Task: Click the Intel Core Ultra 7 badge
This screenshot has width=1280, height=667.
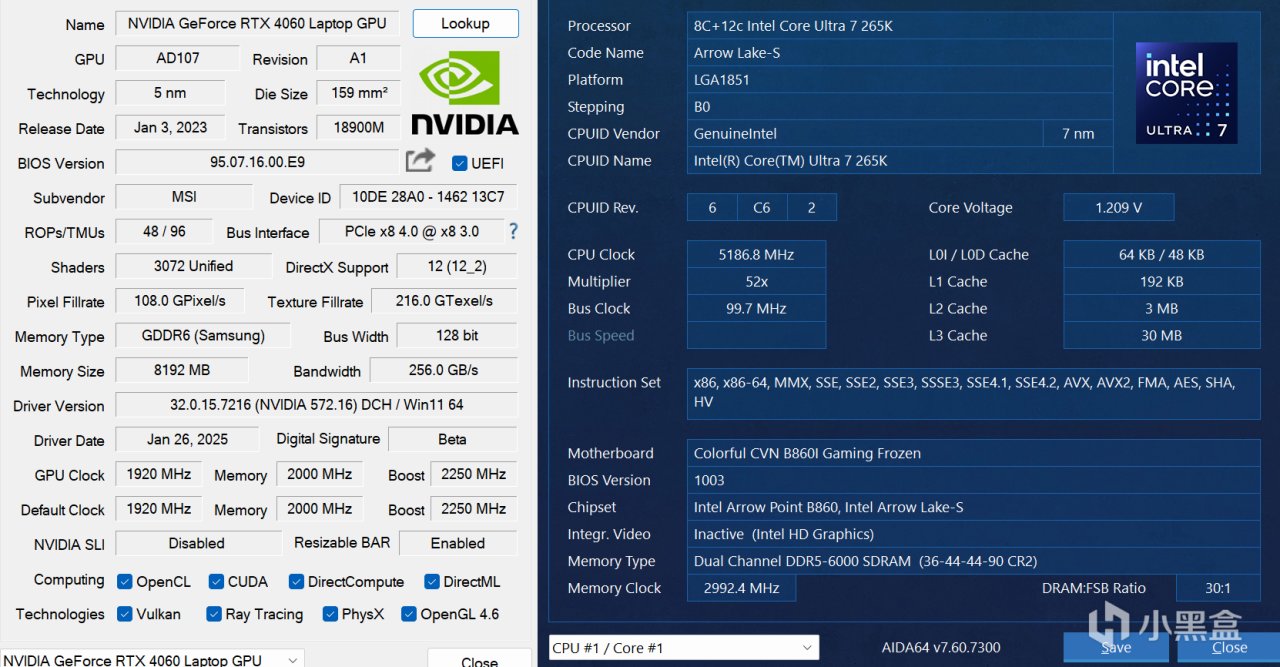Action: point(1186,93)
